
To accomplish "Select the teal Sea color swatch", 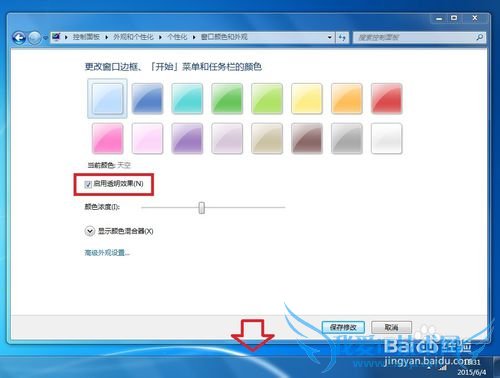I will (187, 99).
